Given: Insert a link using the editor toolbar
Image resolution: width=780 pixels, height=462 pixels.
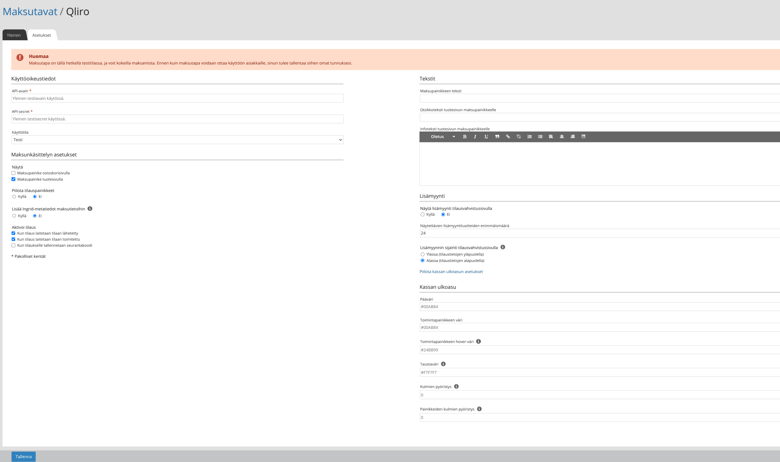Looking at the screenshot, I should pos(508,137).
